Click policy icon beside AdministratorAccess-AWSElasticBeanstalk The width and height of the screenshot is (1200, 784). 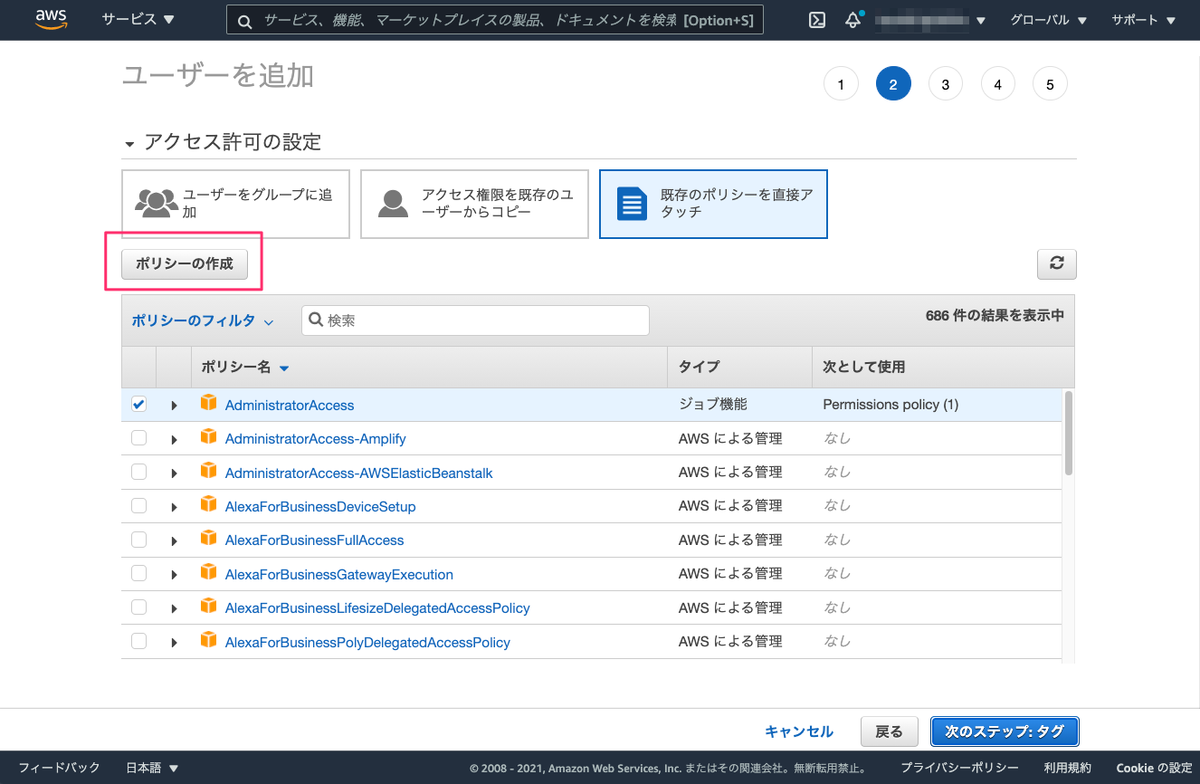pyautogui.click(x=208, y=471)
